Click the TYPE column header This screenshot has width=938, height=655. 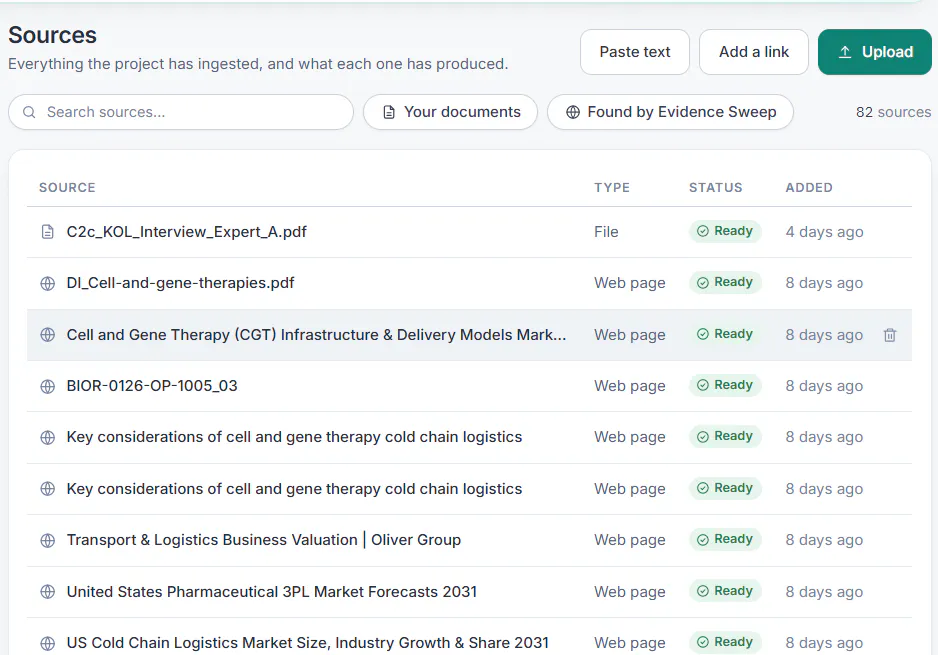612,188
